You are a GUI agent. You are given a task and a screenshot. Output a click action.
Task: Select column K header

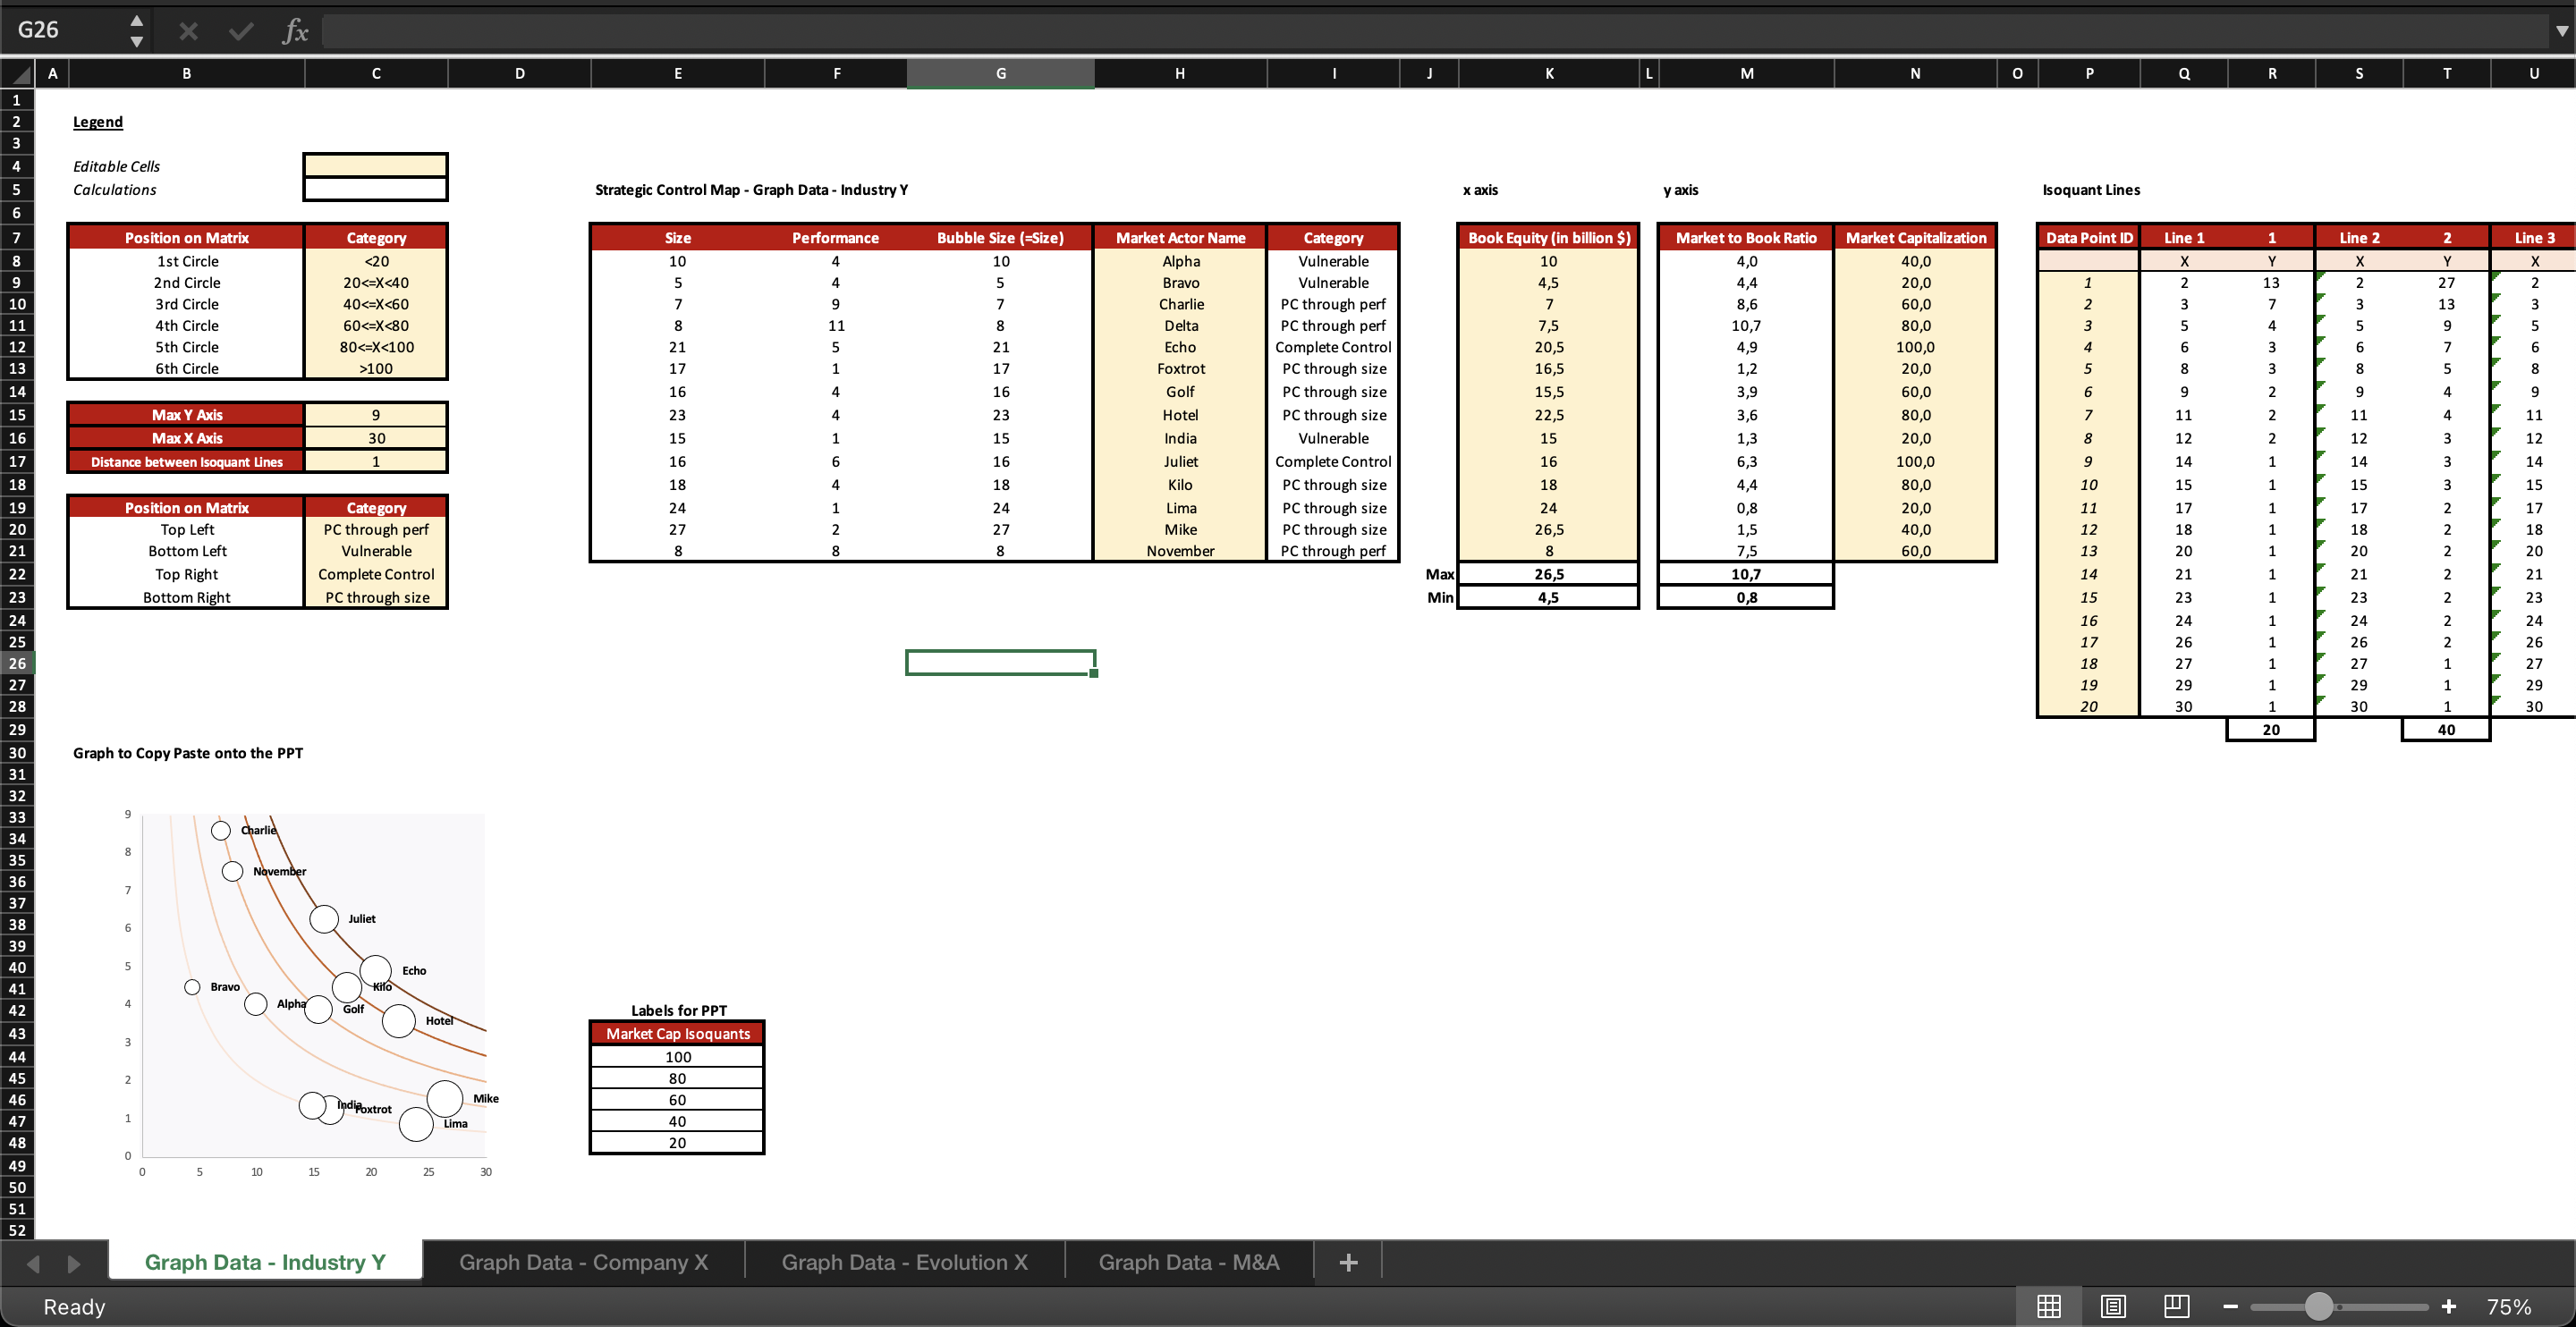(1549, 73)
